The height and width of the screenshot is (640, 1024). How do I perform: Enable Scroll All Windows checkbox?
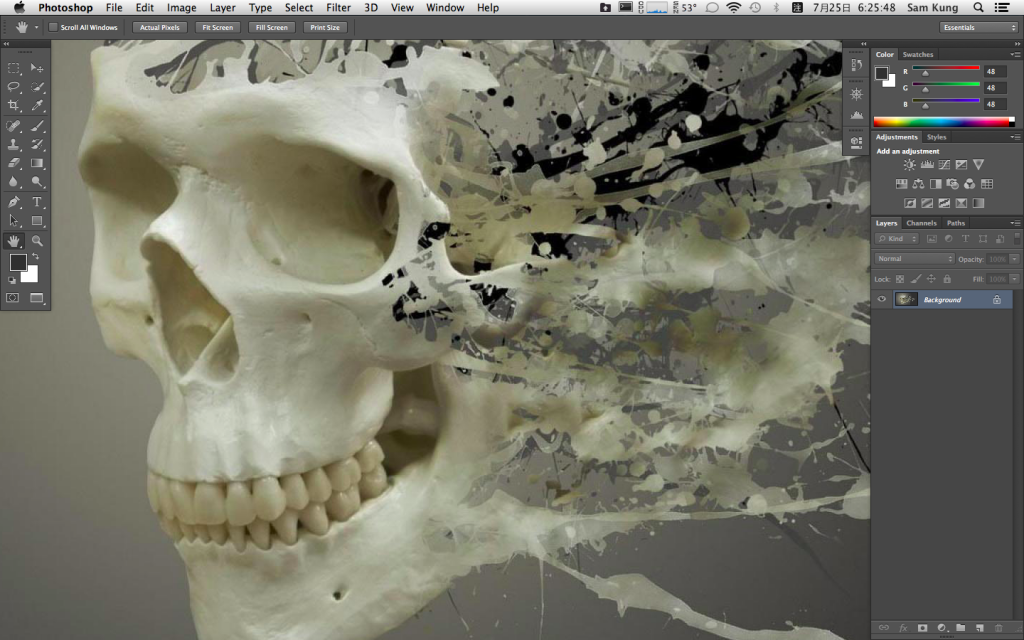click(x=53, y=27)
